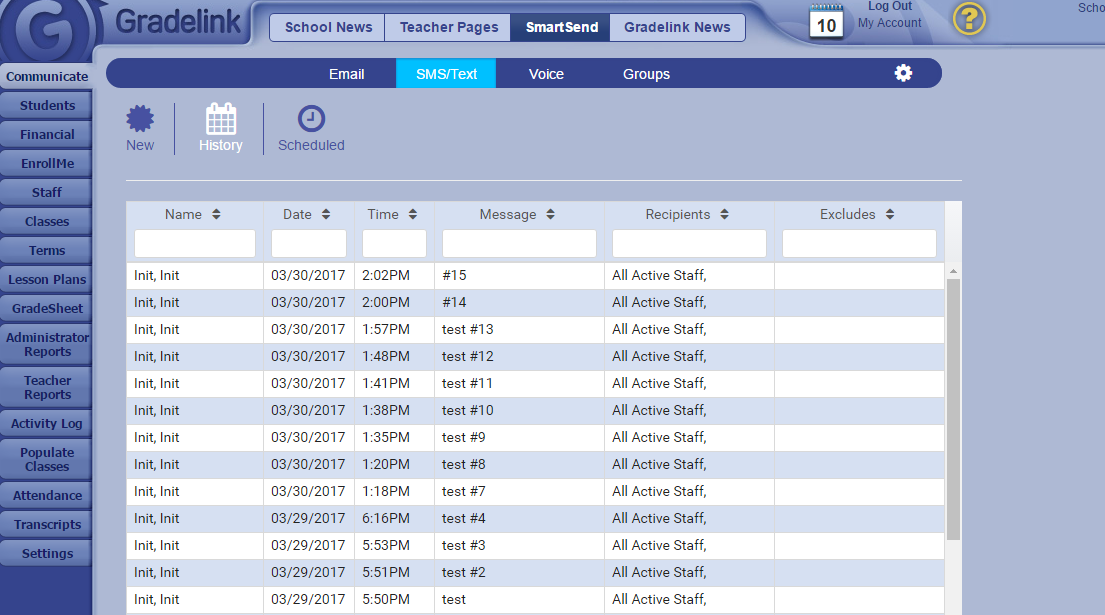Click the time cell '6:16PM'
This screenshot has width=1105, height=615.
pos(394,518)
